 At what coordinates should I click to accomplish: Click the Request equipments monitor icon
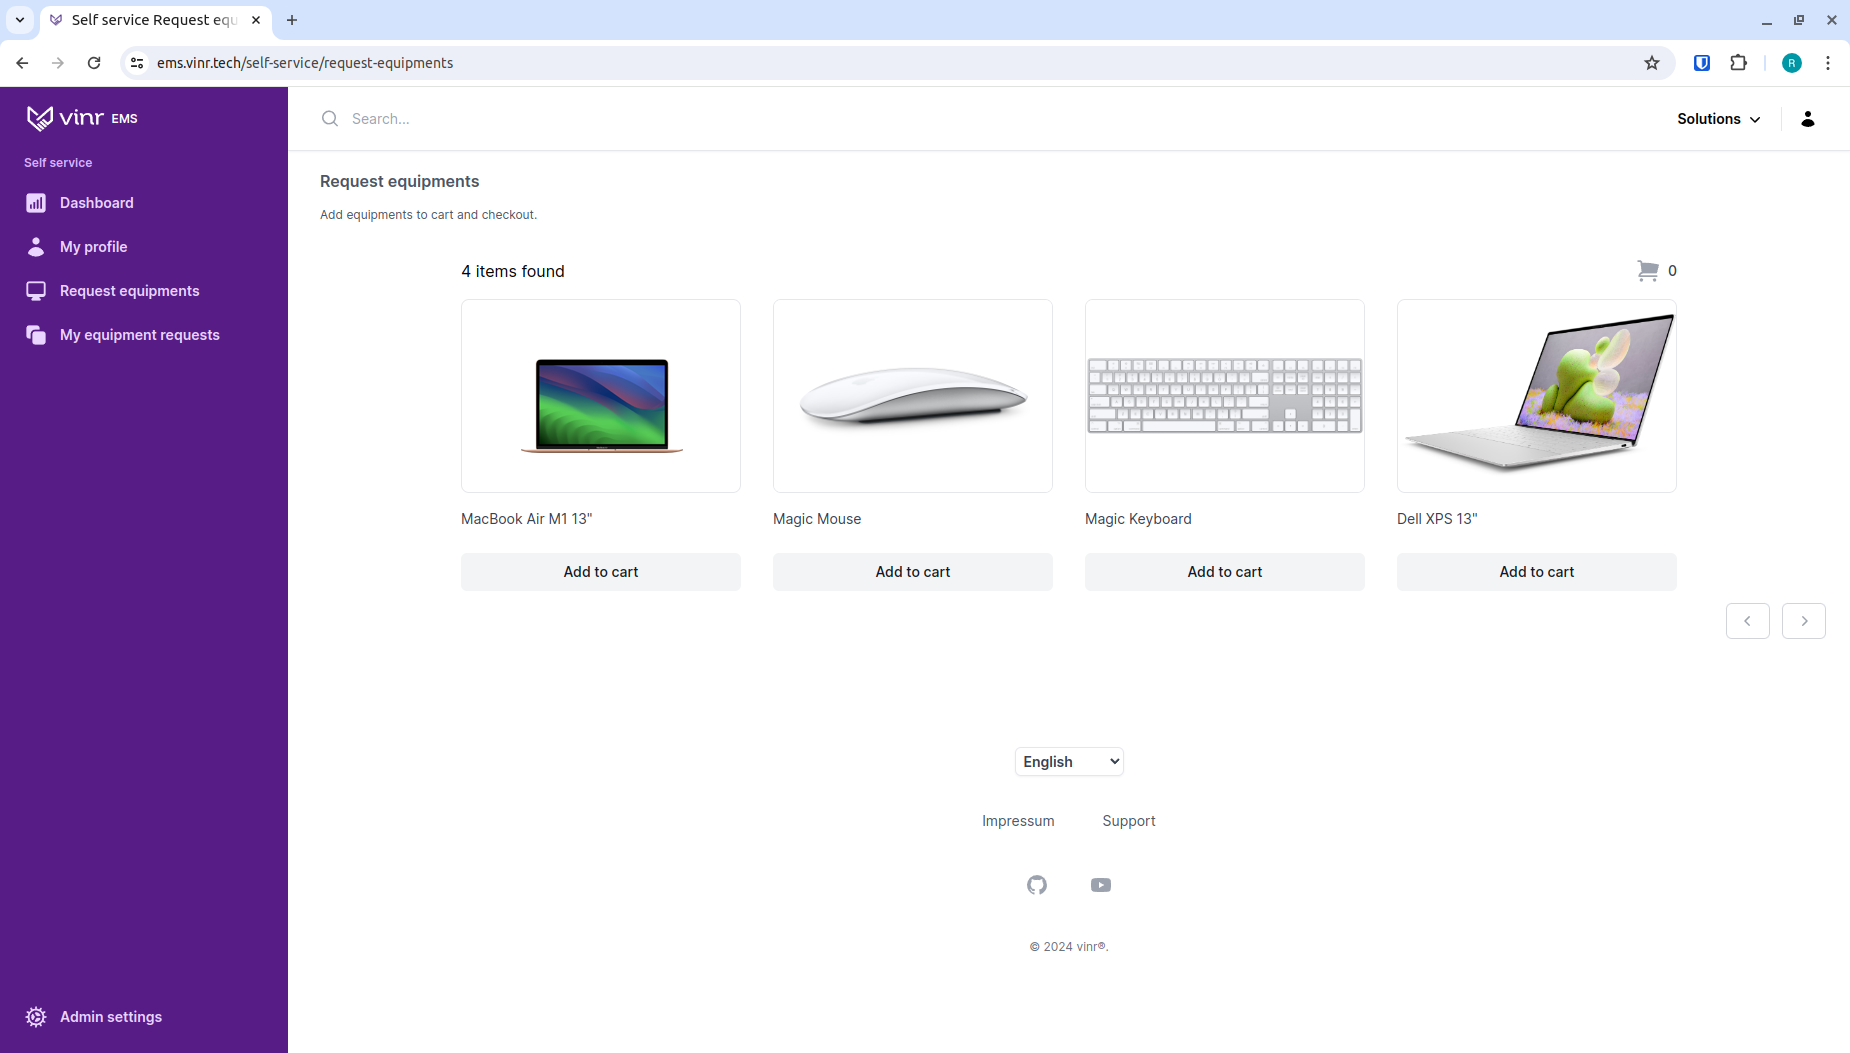coord(36,291)
